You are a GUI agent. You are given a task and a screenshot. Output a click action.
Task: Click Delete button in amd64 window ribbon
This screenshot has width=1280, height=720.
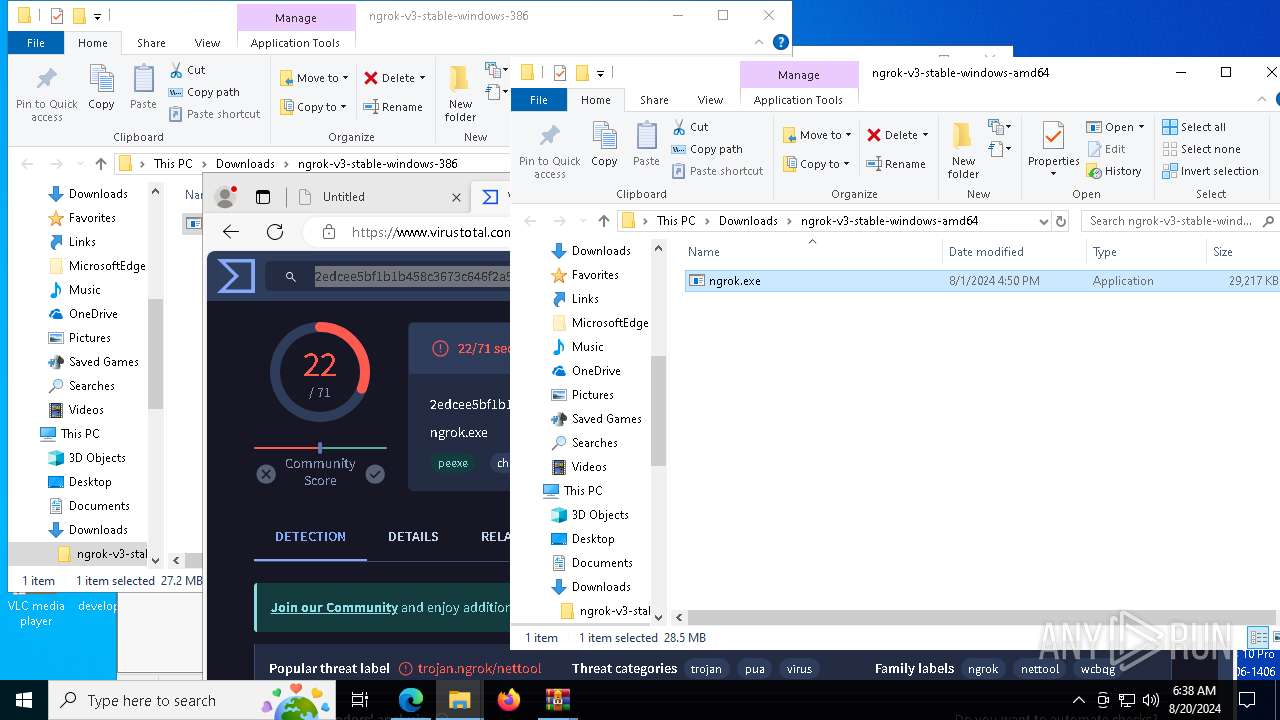pyautogui.click(x=891, y=135)
